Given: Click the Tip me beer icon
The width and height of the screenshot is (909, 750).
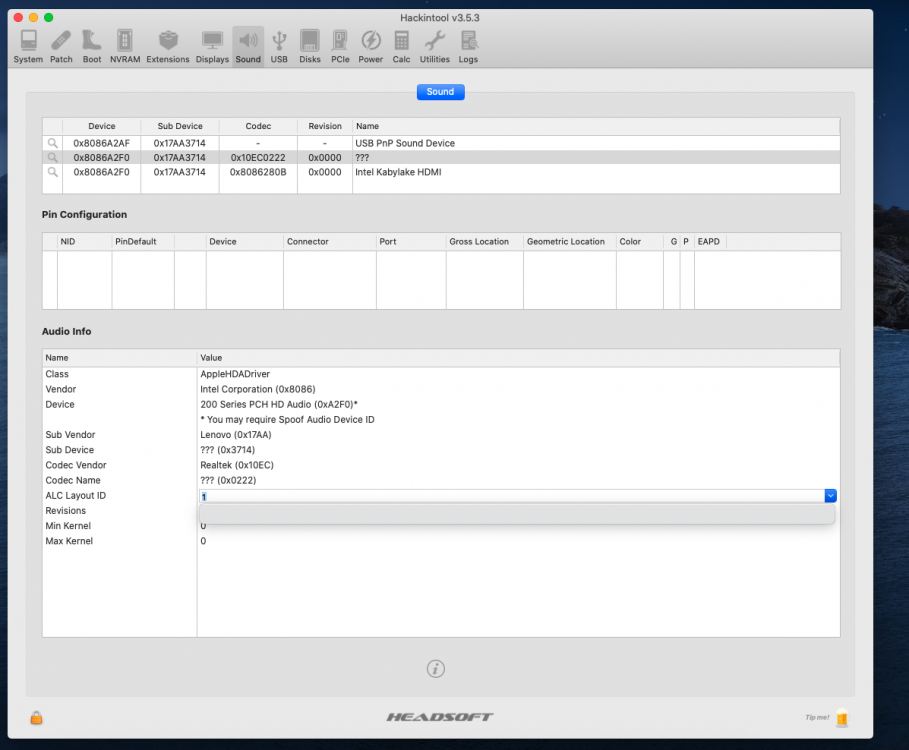Looking at the screenshot, I should 842,718.
